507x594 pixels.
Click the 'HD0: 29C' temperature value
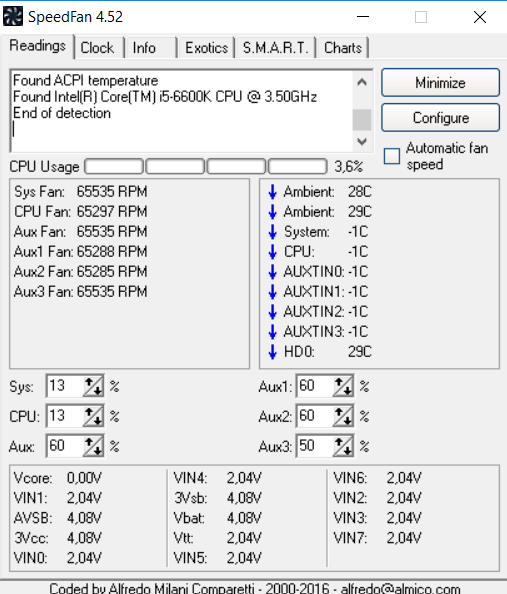360,352
